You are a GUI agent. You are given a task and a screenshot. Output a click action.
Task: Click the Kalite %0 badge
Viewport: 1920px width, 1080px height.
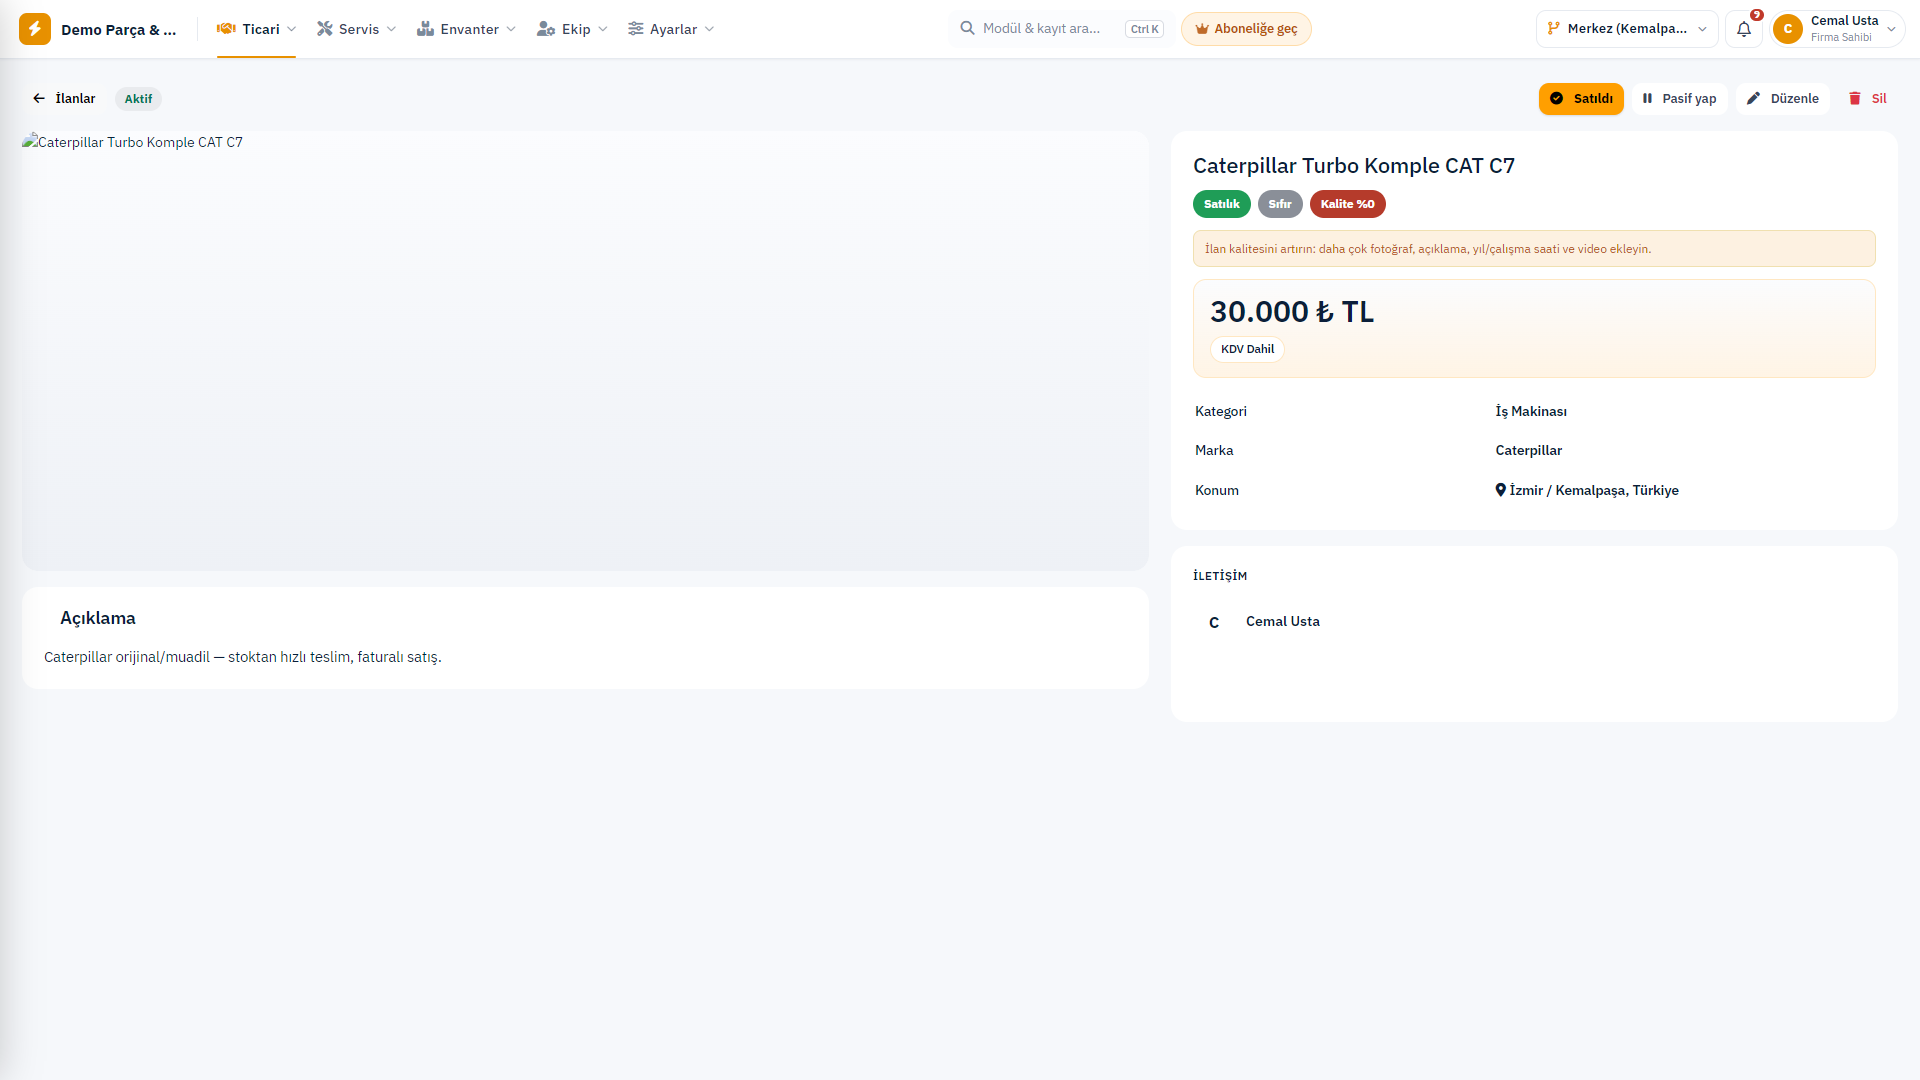coord(1348,204)
